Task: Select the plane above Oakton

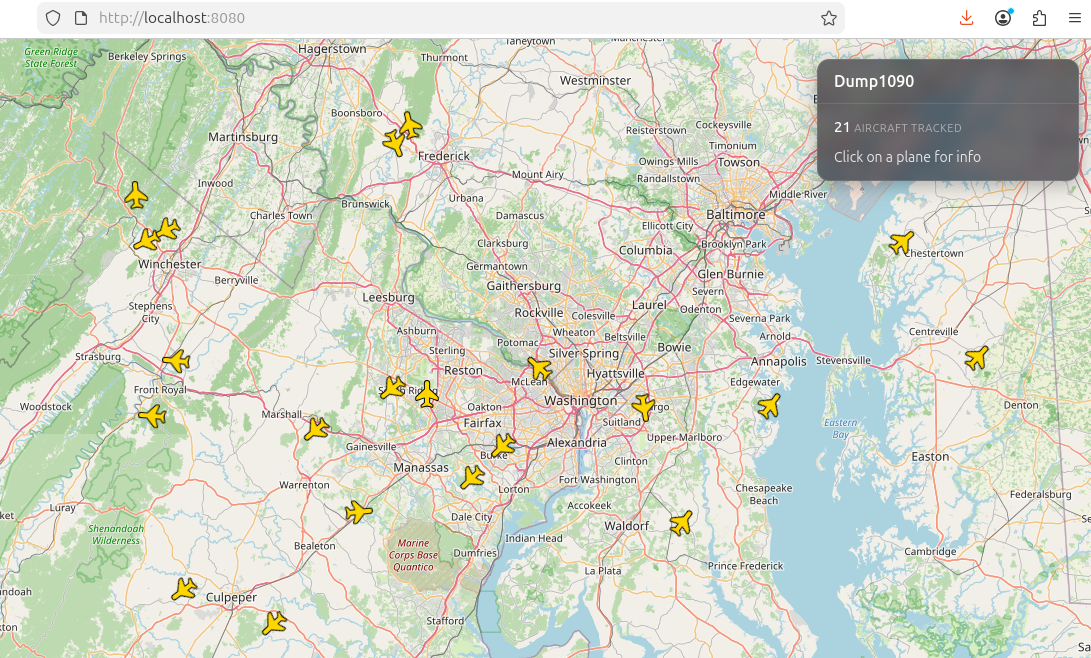Action: click(427, 394)
